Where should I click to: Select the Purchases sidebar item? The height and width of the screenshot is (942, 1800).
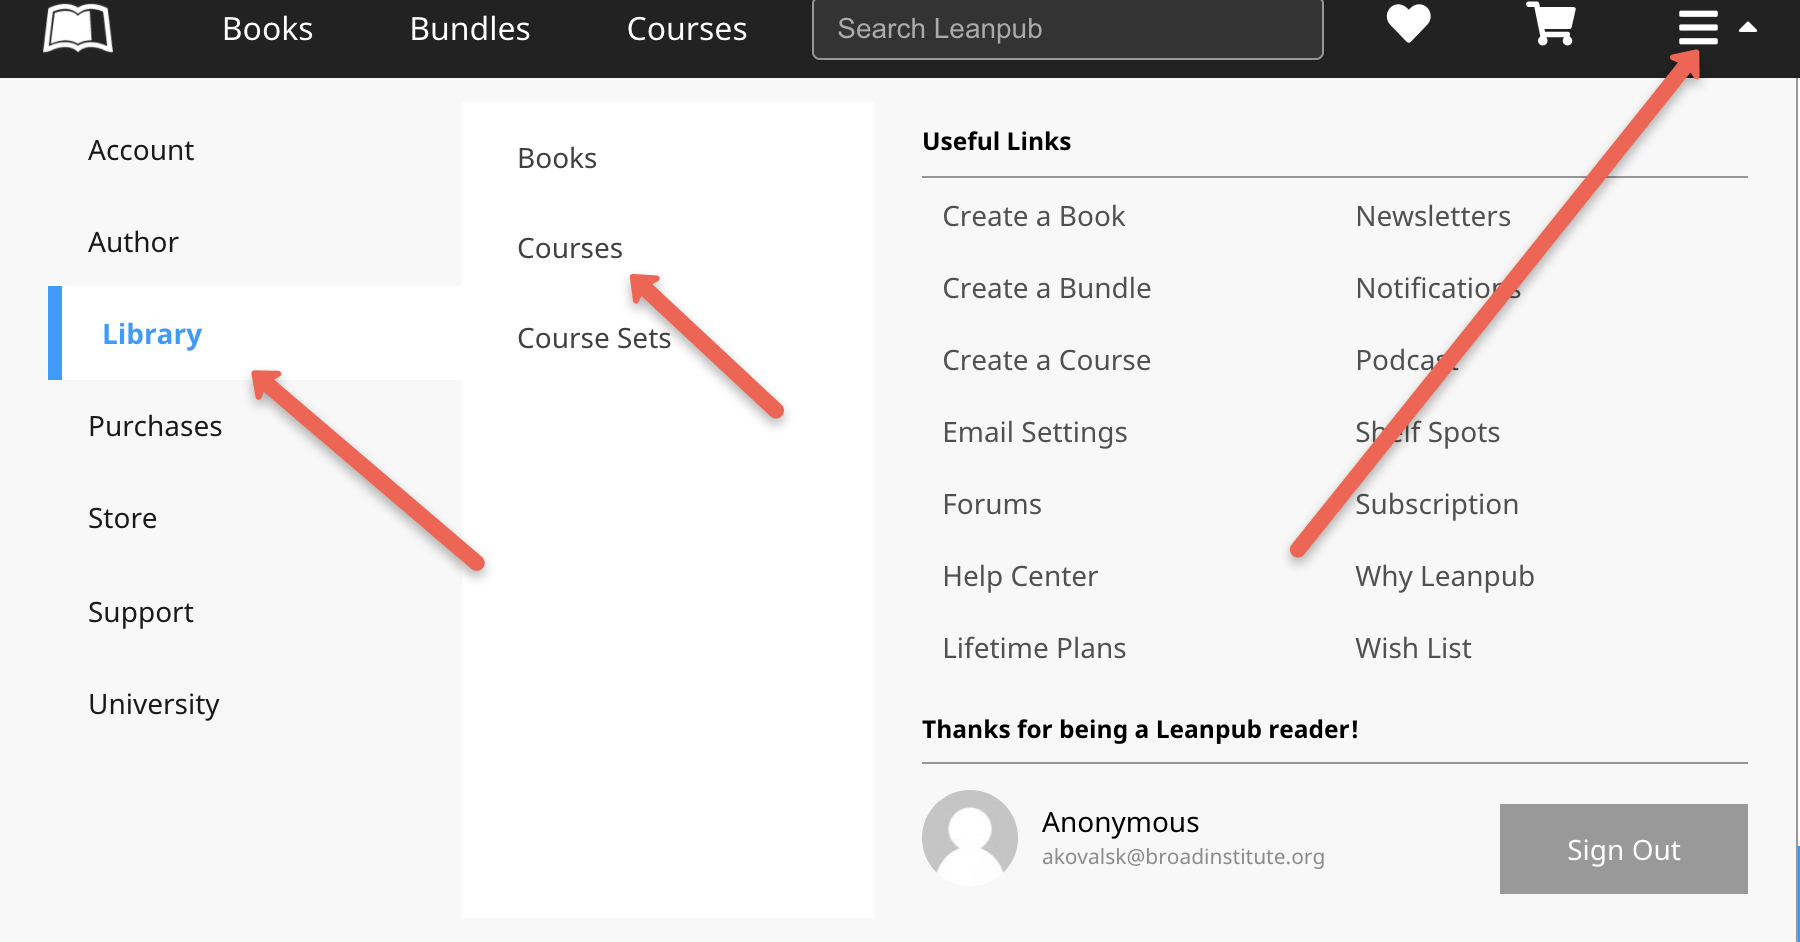(x=155, y=426)
